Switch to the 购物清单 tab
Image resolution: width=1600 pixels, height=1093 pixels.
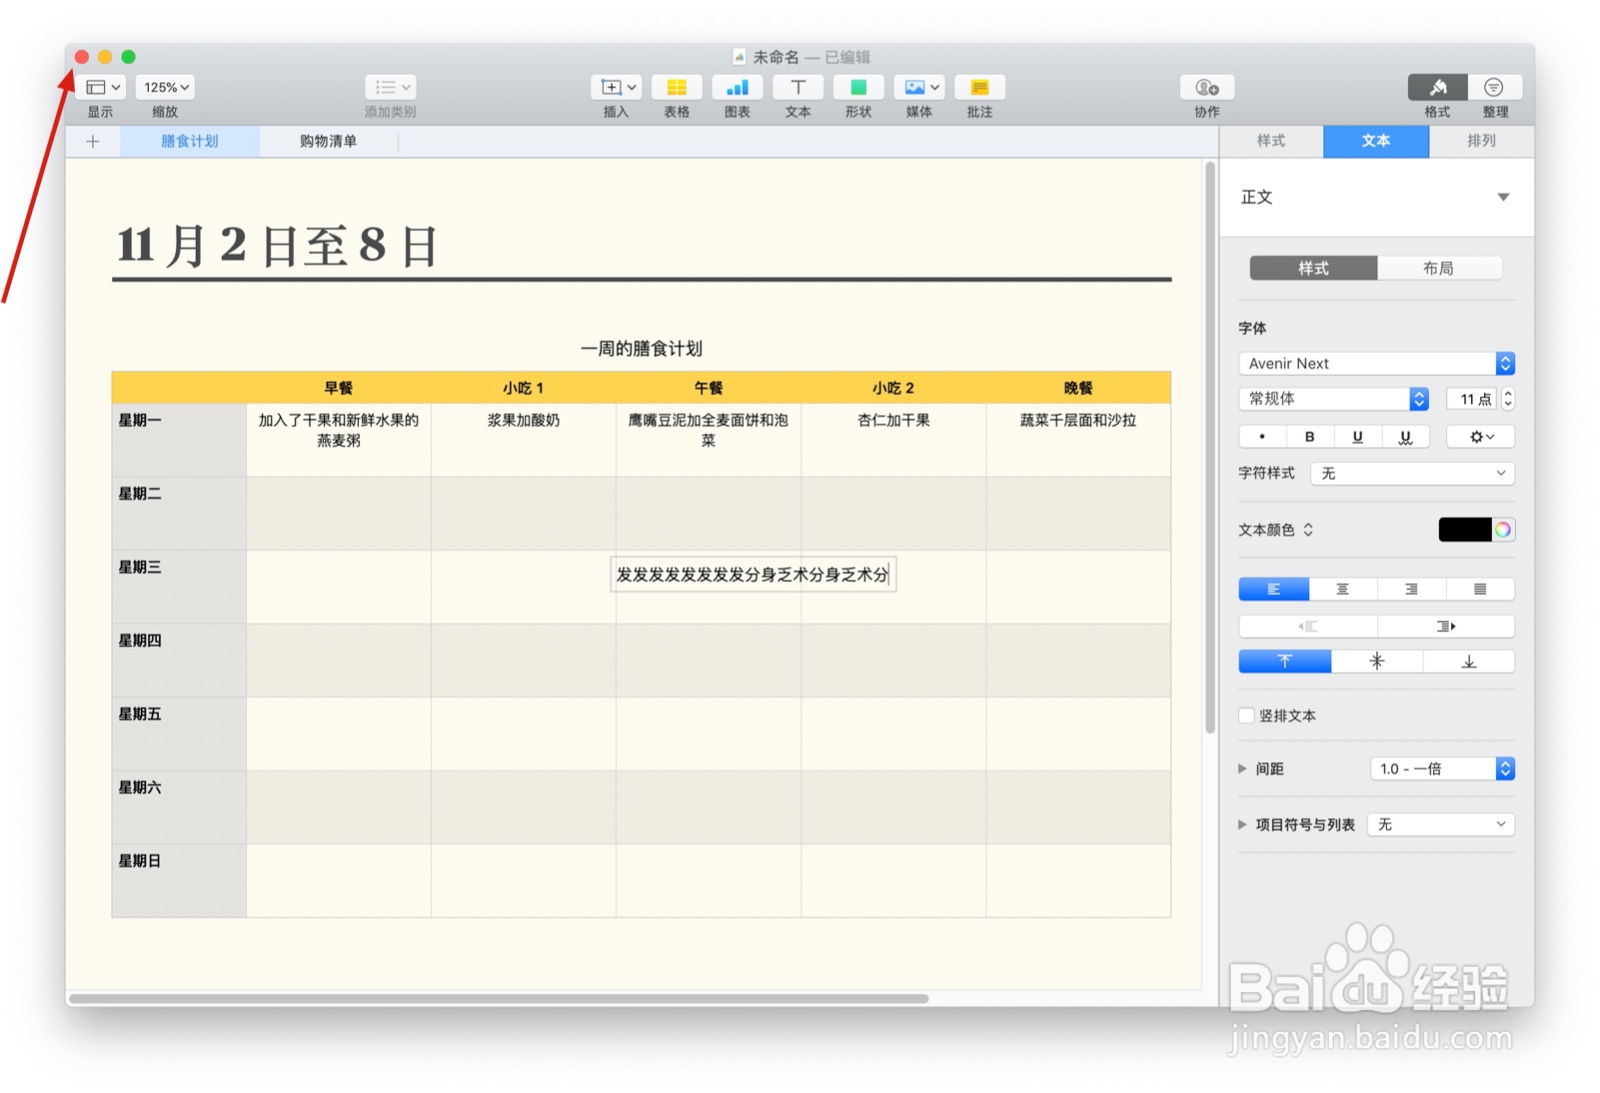(x=328, y=141)
